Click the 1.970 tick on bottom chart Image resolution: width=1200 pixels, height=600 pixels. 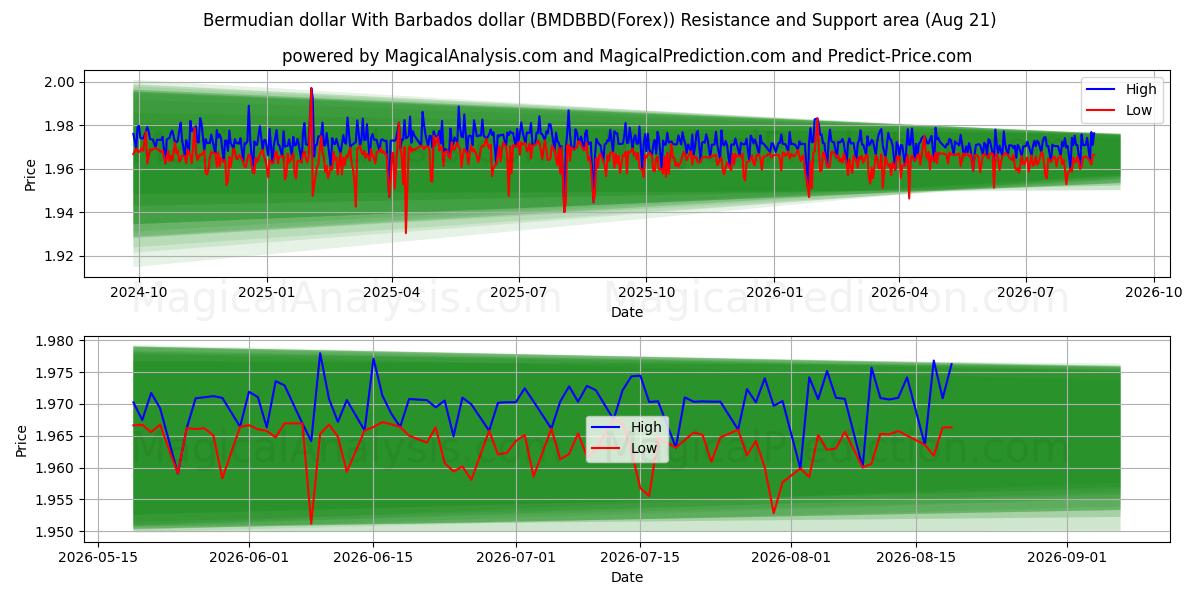click(56, 404)
